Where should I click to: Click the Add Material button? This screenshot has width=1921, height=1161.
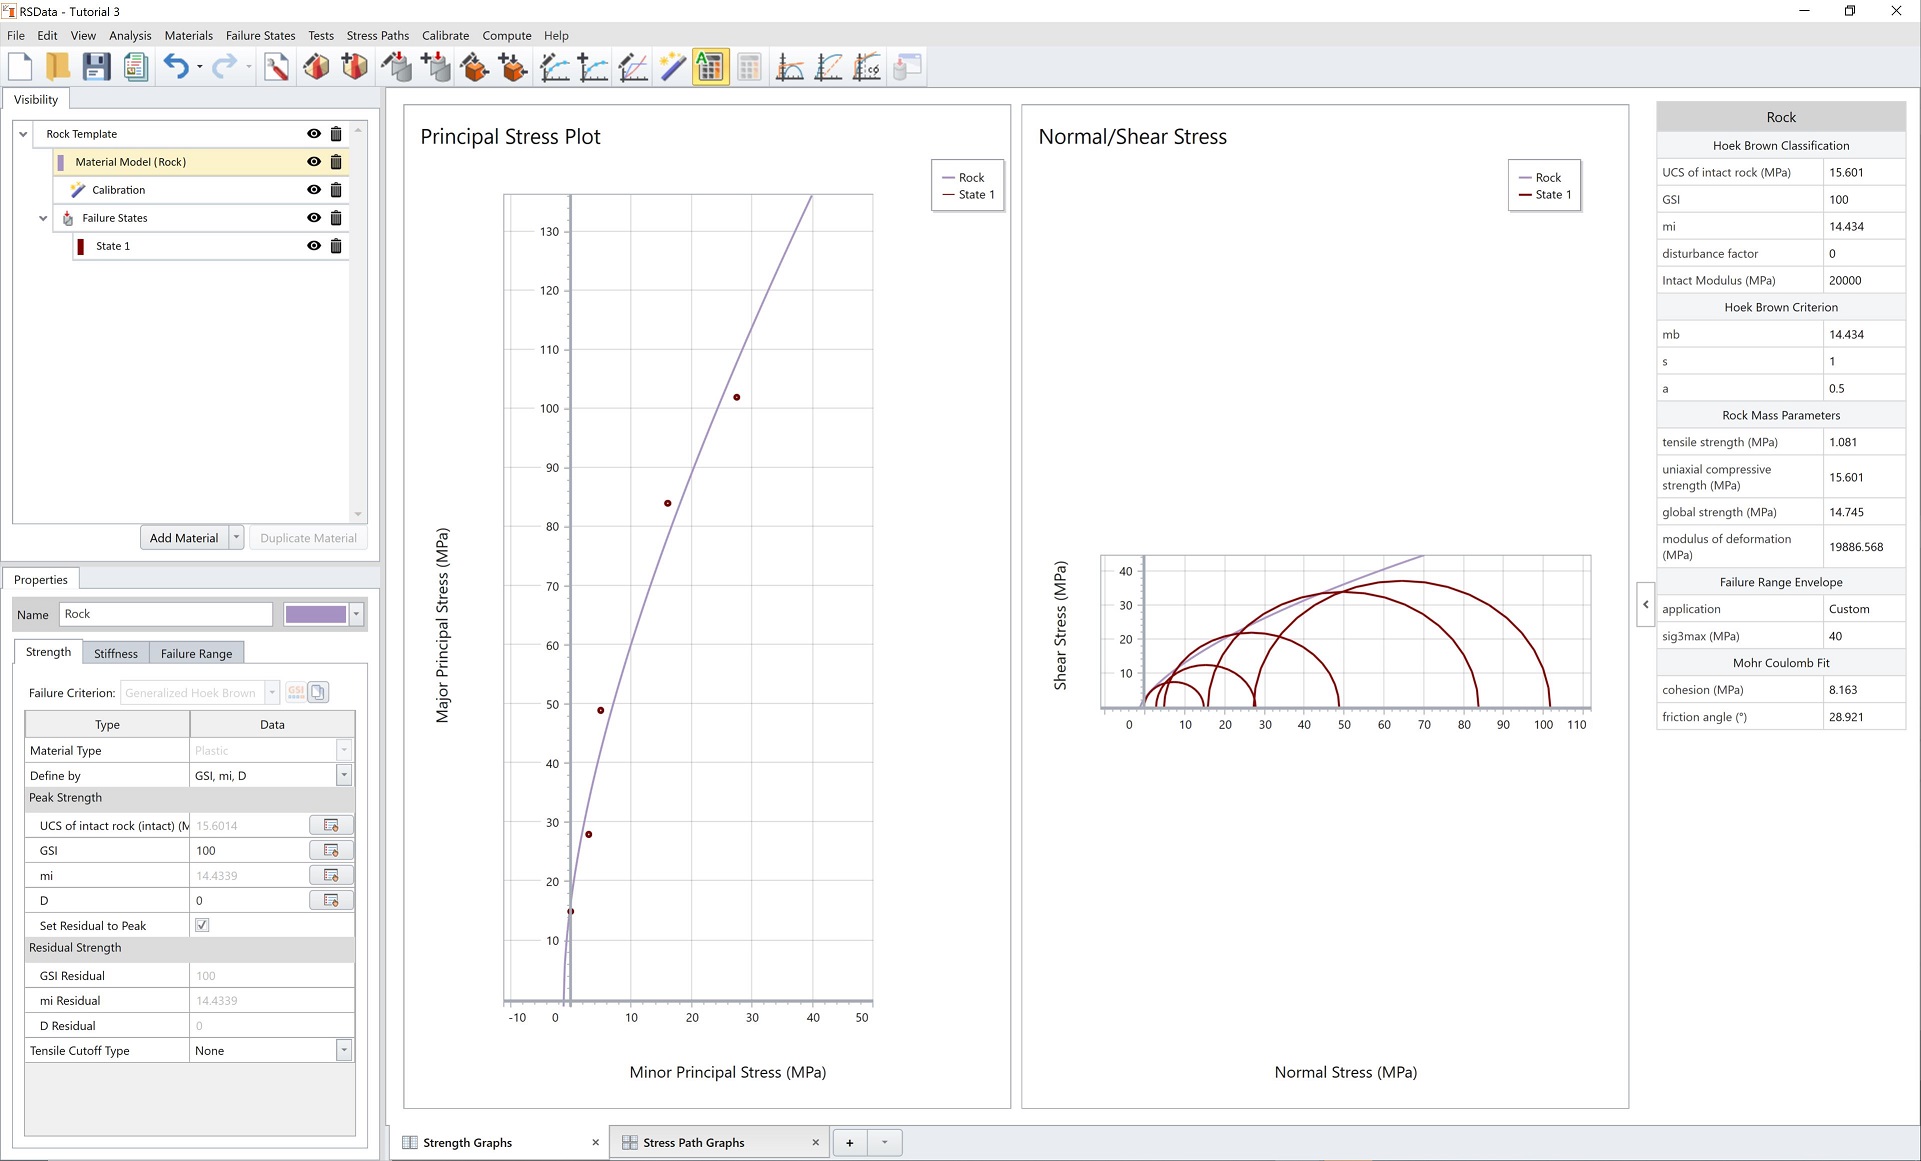[184, 538]
